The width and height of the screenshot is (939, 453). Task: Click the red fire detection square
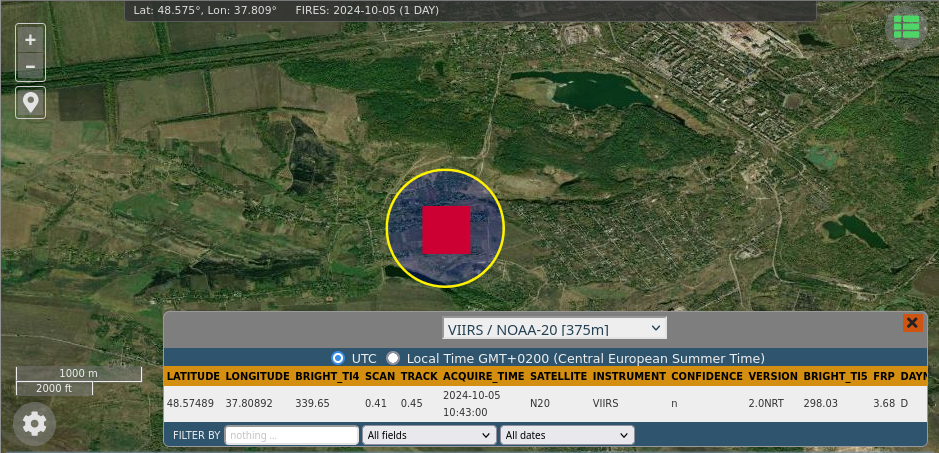pos(446,230)
